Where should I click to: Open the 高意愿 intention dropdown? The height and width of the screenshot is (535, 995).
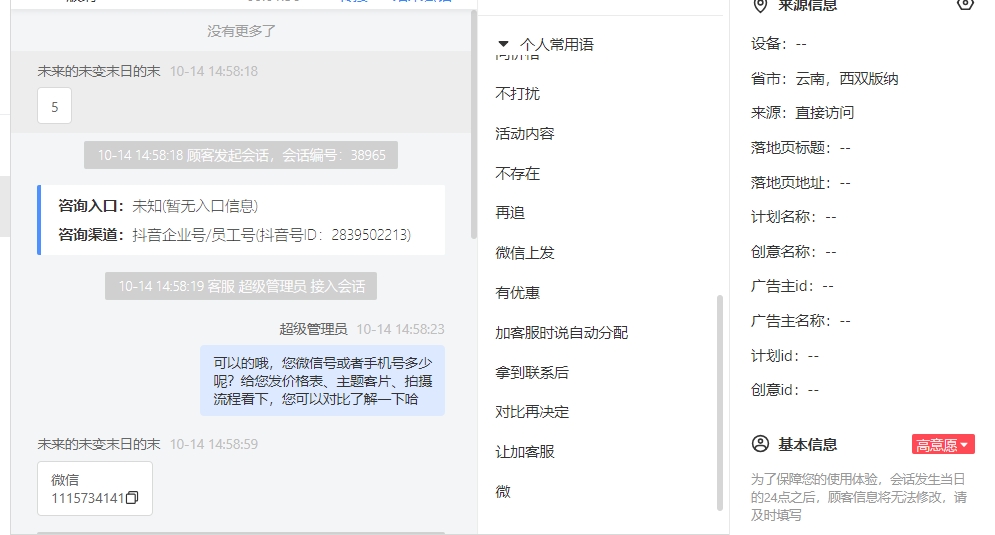(x=943, y=445)
